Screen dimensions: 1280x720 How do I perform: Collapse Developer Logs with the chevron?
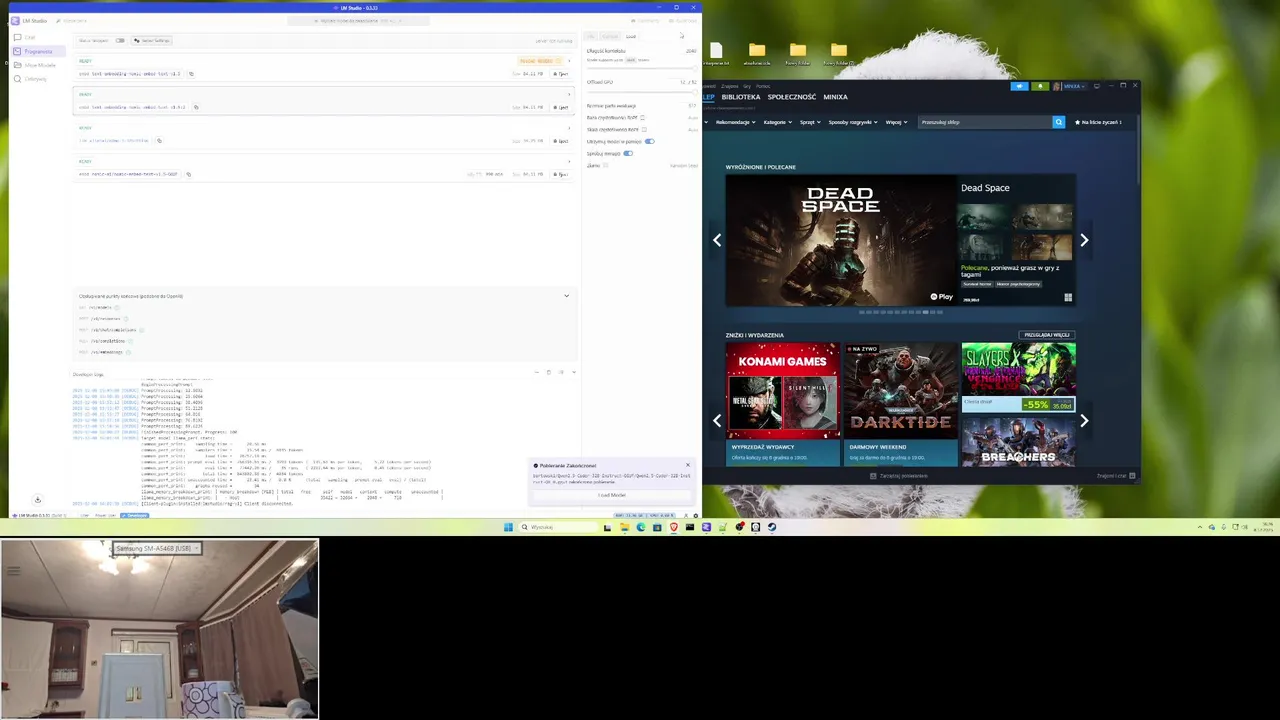573,372
